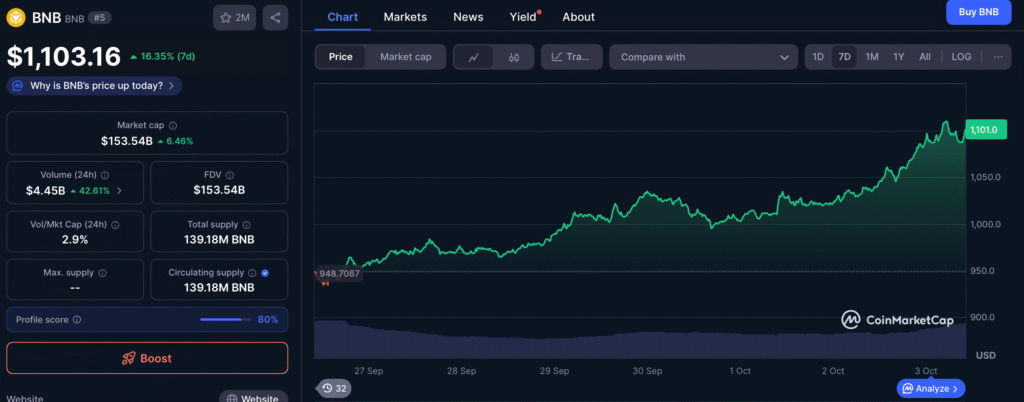Click the history events badge showing 32
Image resolution: width=1024 pixels, height=402 pixels.
pyautogui.click(x=334, y=389)
